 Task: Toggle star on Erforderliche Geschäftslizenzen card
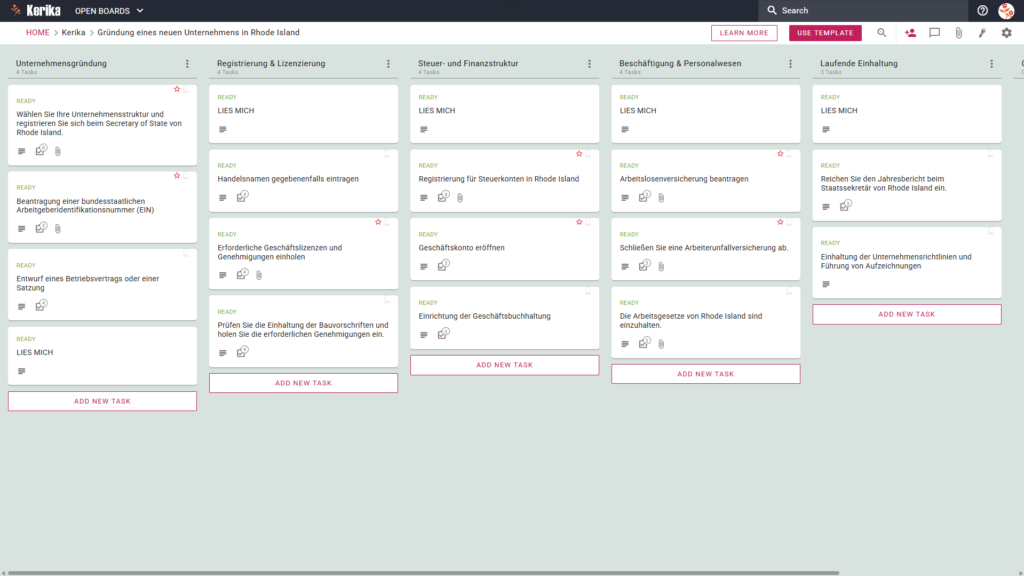tap(378, 223)
